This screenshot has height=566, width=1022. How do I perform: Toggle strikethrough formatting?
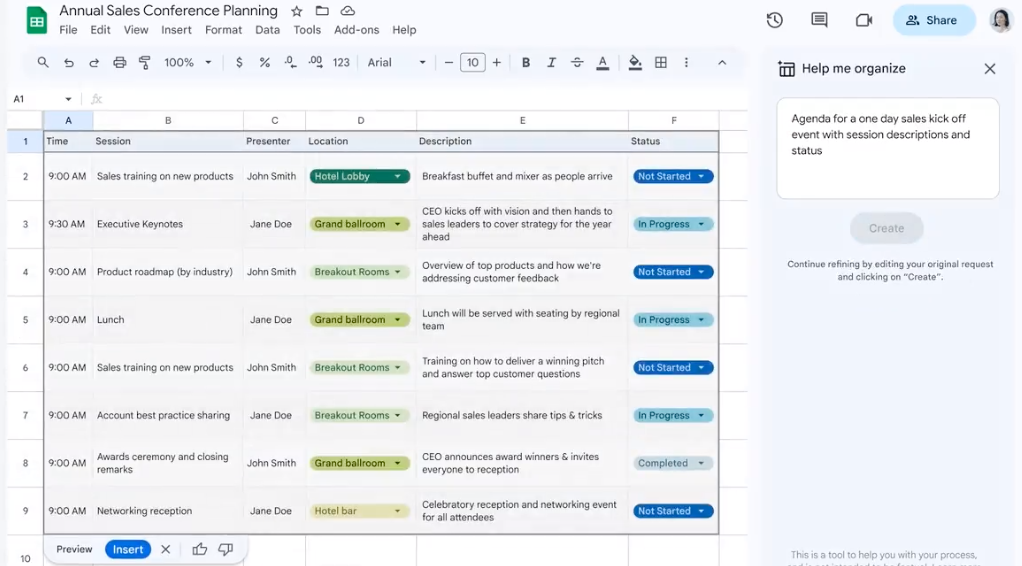tap(577, 62)
